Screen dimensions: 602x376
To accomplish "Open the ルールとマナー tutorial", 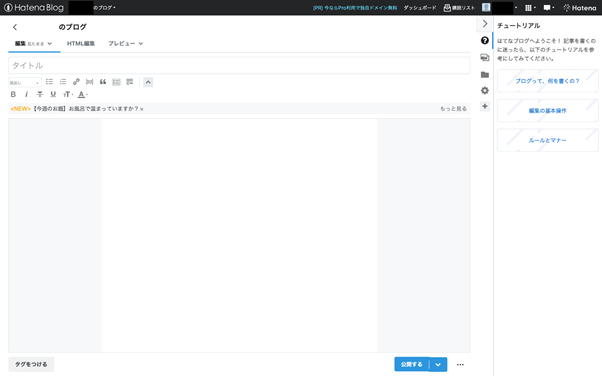I will 547,140.
